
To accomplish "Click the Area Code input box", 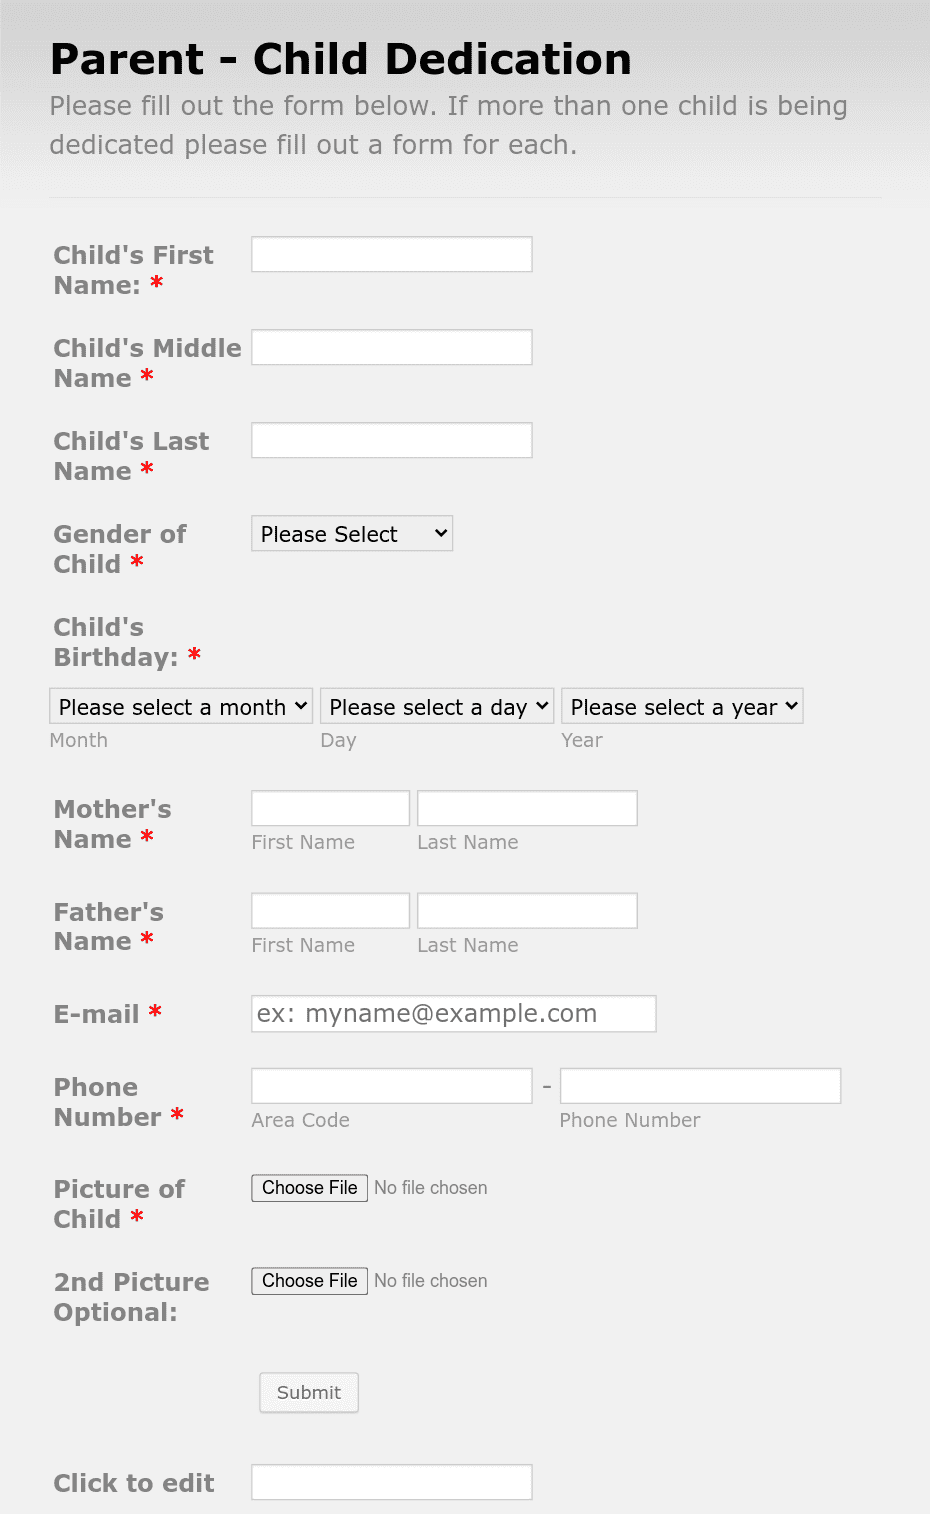I will pyautogui.click(x=391, y=1085).
